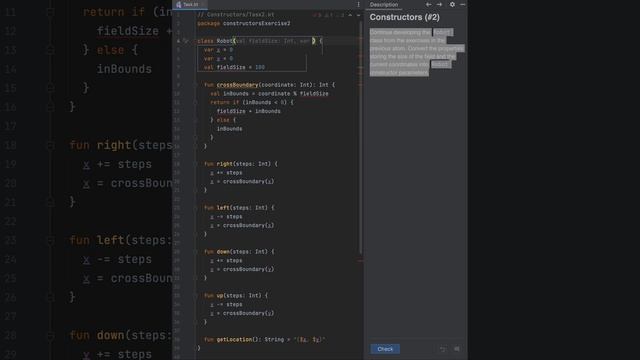Screen dimensions: 640x360
Task: Click the gutter icon beside class Robot
Action: tap(186, 41)
